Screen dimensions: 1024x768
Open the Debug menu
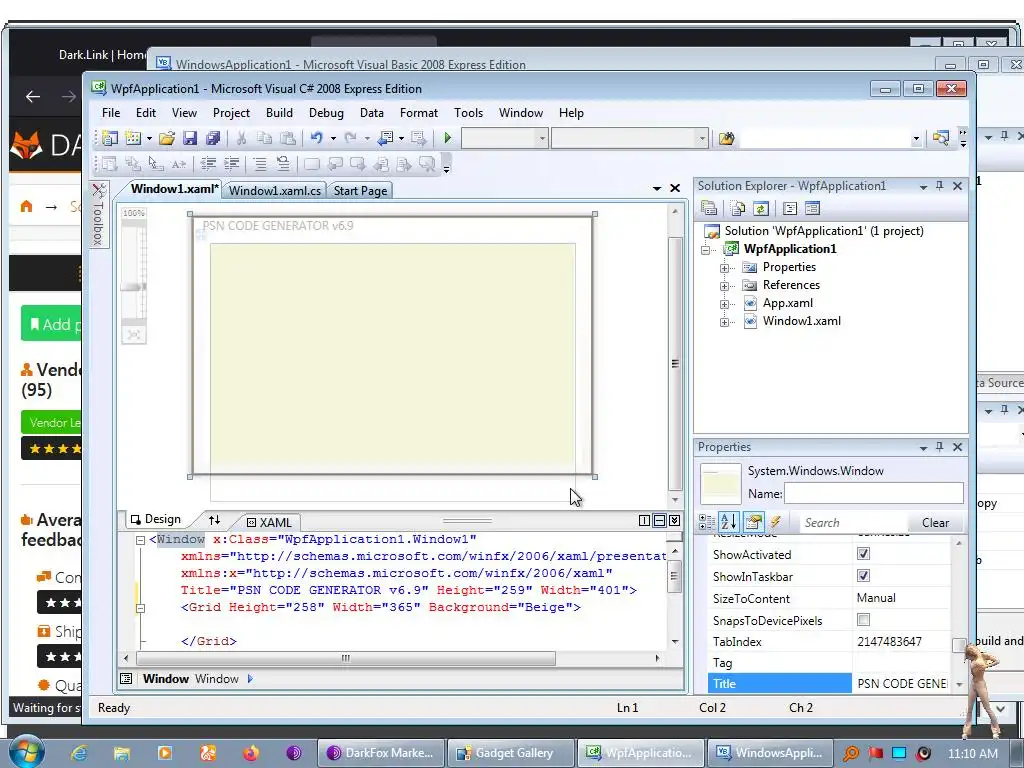click(x=326, y=113)
